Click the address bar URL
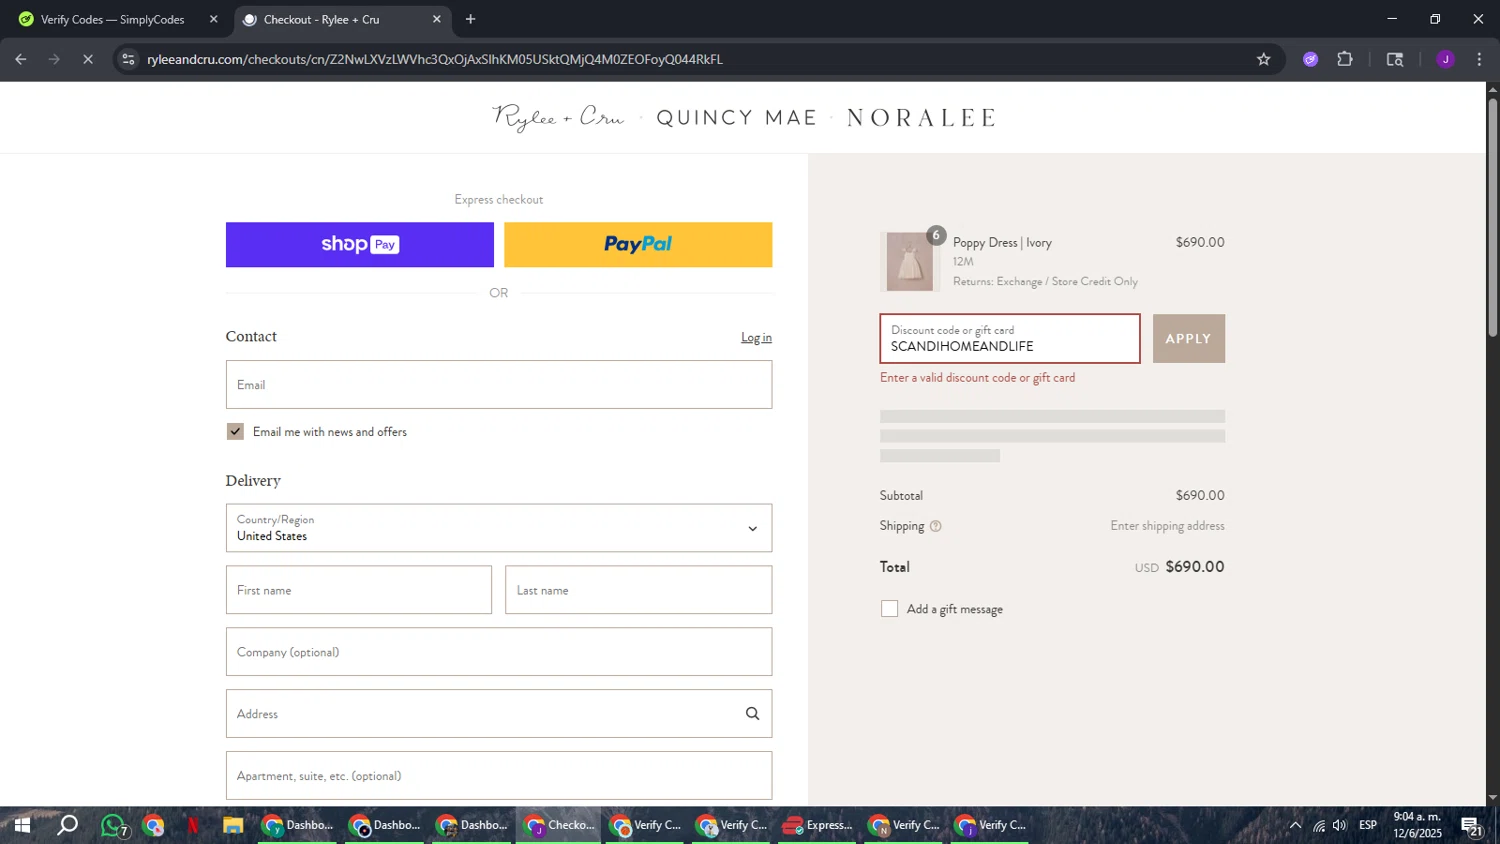This screenshot has width=1500, height=844. point(435,59)
